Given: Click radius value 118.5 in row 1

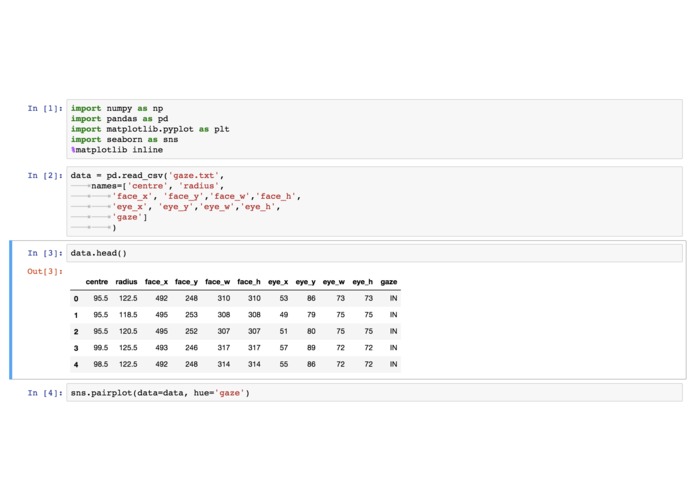Looking at the screenshot, I should [x=128, y=315].
